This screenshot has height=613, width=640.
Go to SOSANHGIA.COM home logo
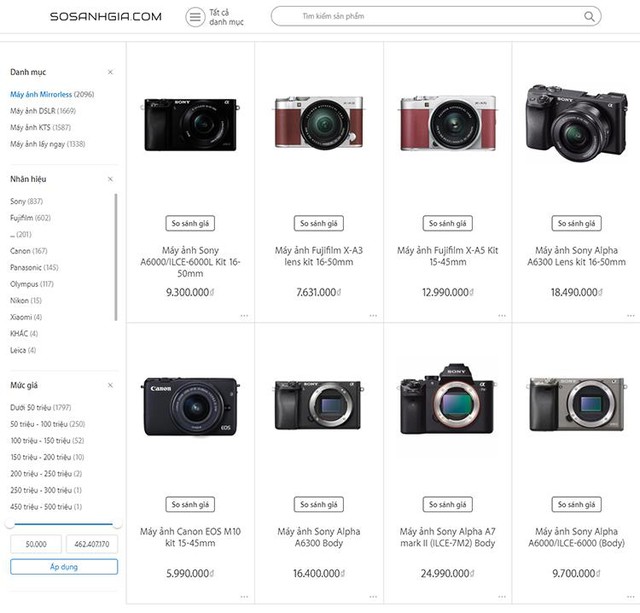106,17
